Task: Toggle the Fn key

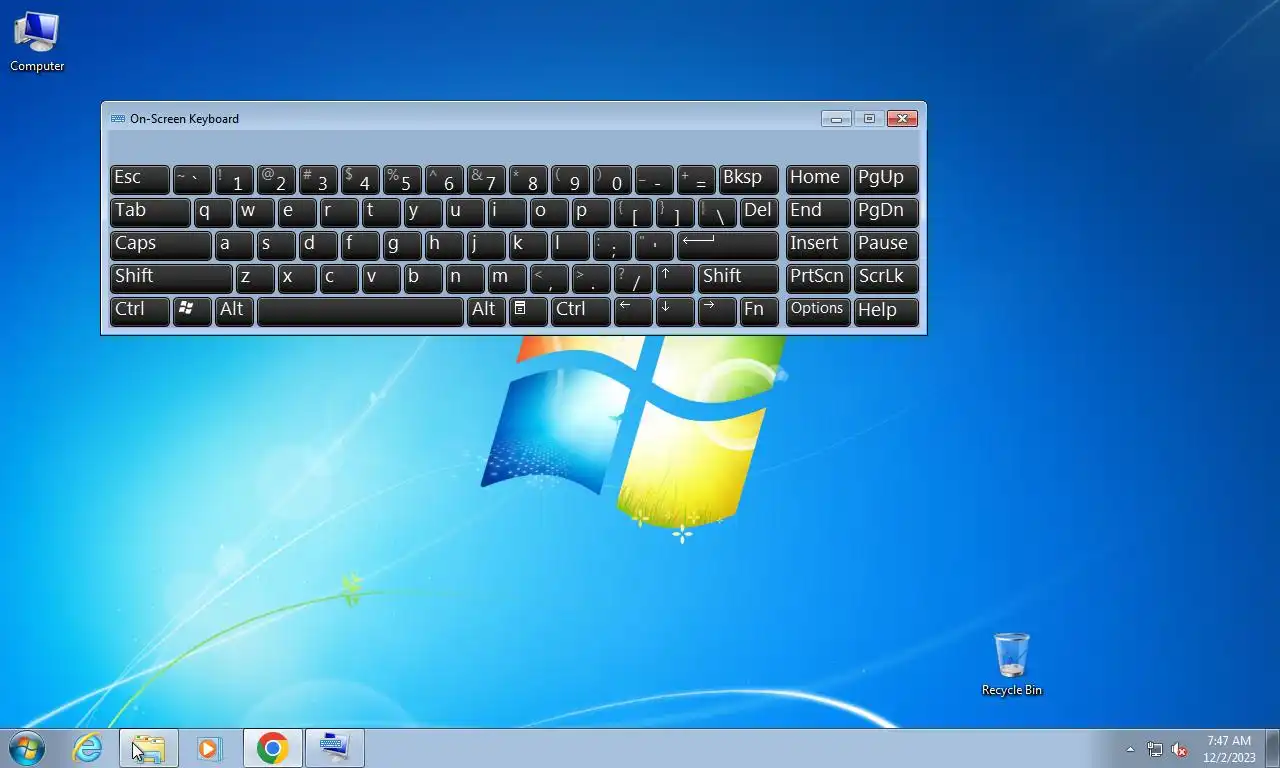Action: pos(759,311)
